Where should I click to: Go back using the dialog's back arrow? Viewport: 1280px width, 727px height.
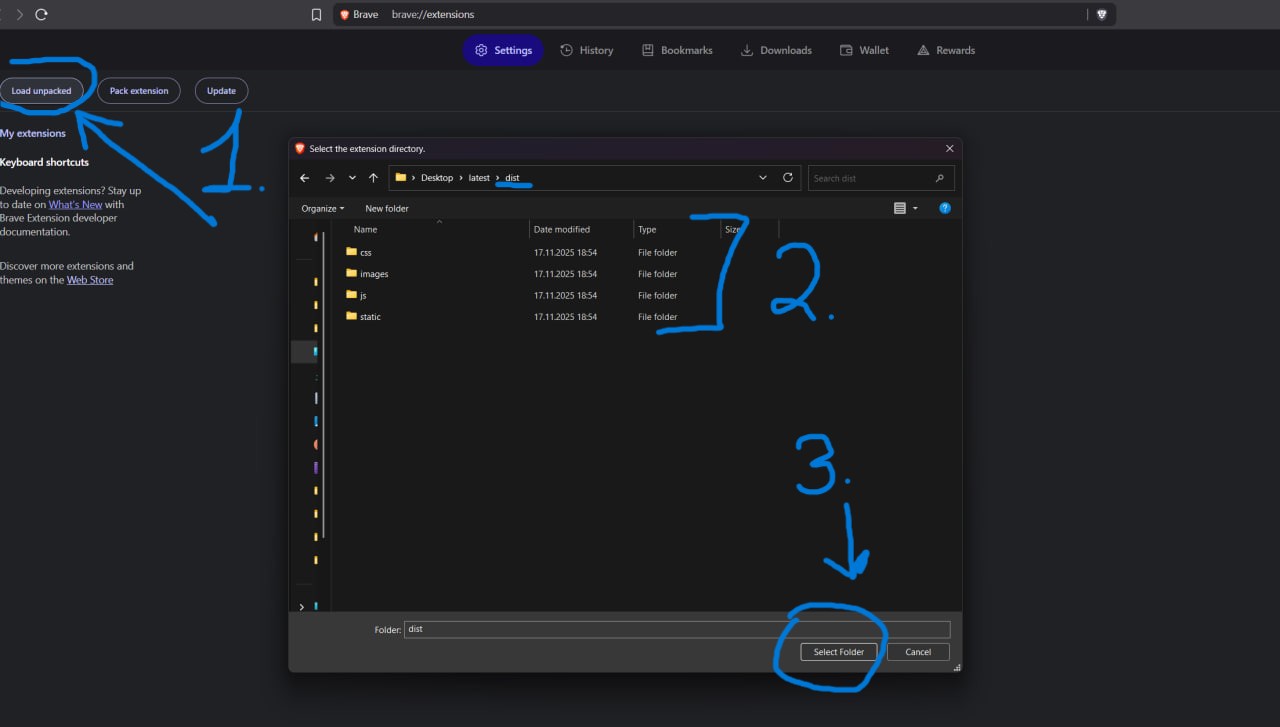click(x=305, y=178)
